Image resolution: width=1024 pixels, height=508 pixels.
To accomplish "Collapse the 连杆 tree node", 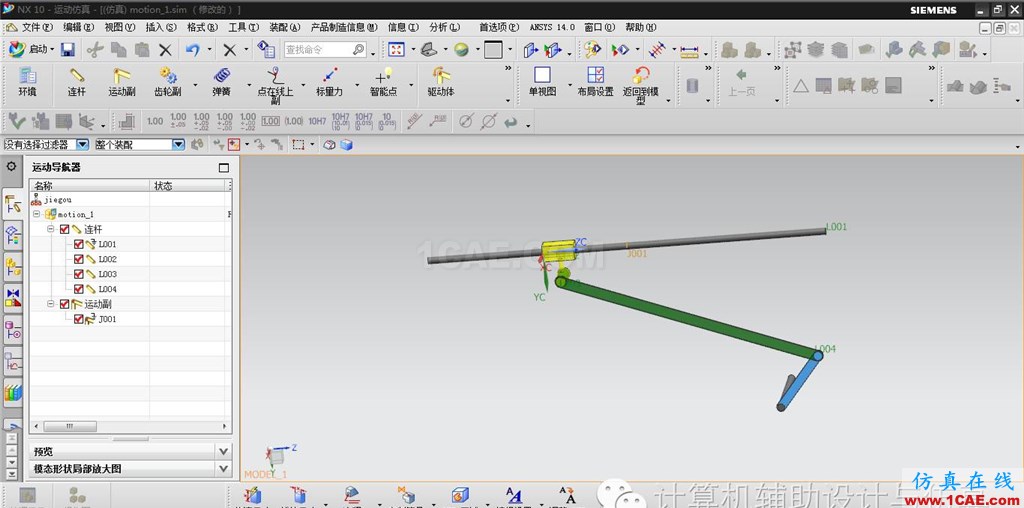I will [51, 229].
